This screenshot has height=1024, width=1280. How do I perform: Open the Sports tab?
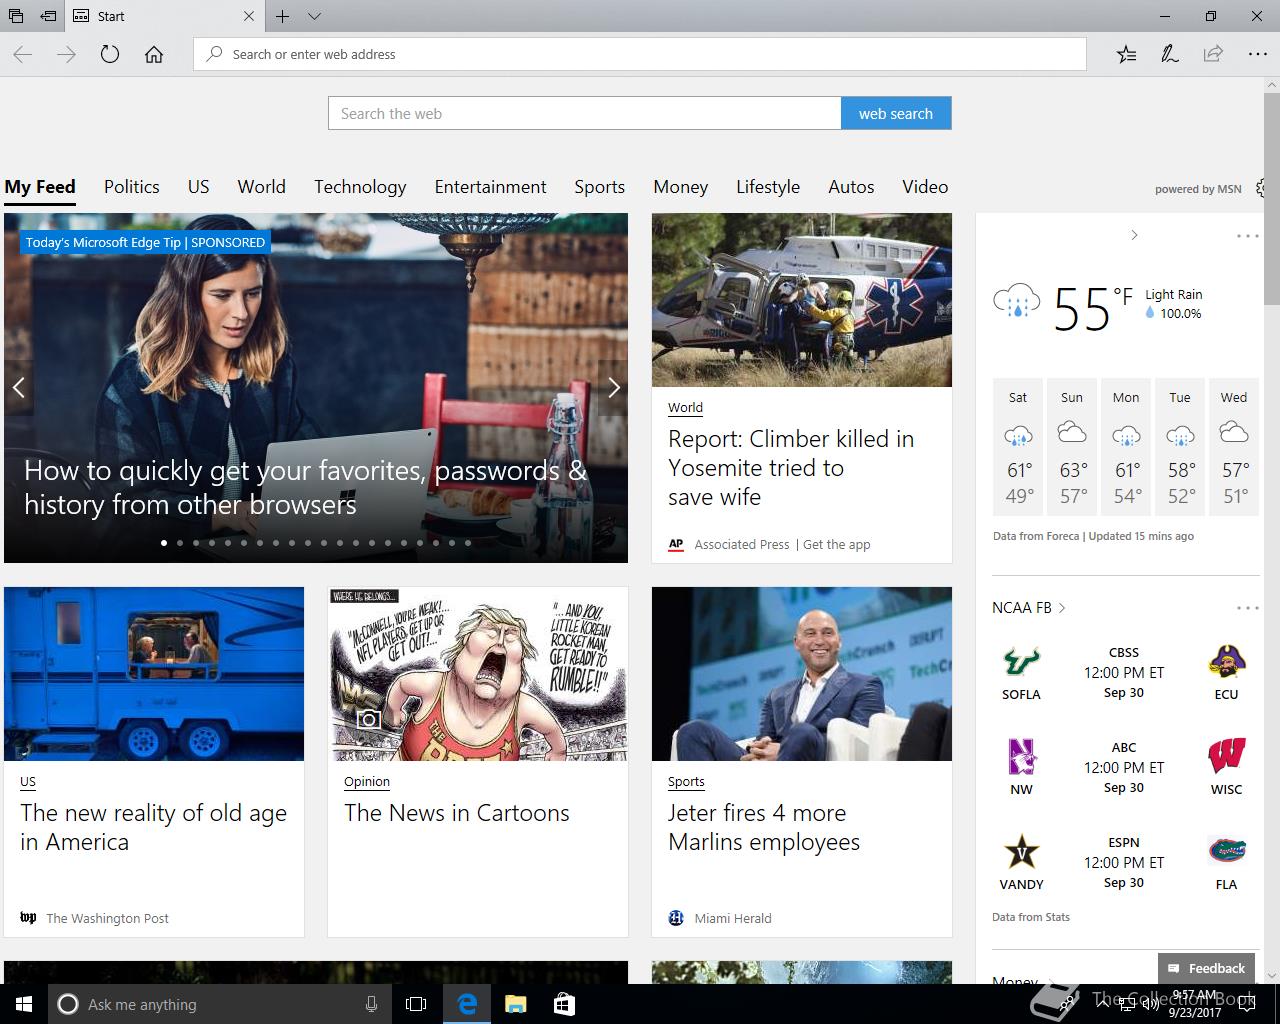click(600, 187)
